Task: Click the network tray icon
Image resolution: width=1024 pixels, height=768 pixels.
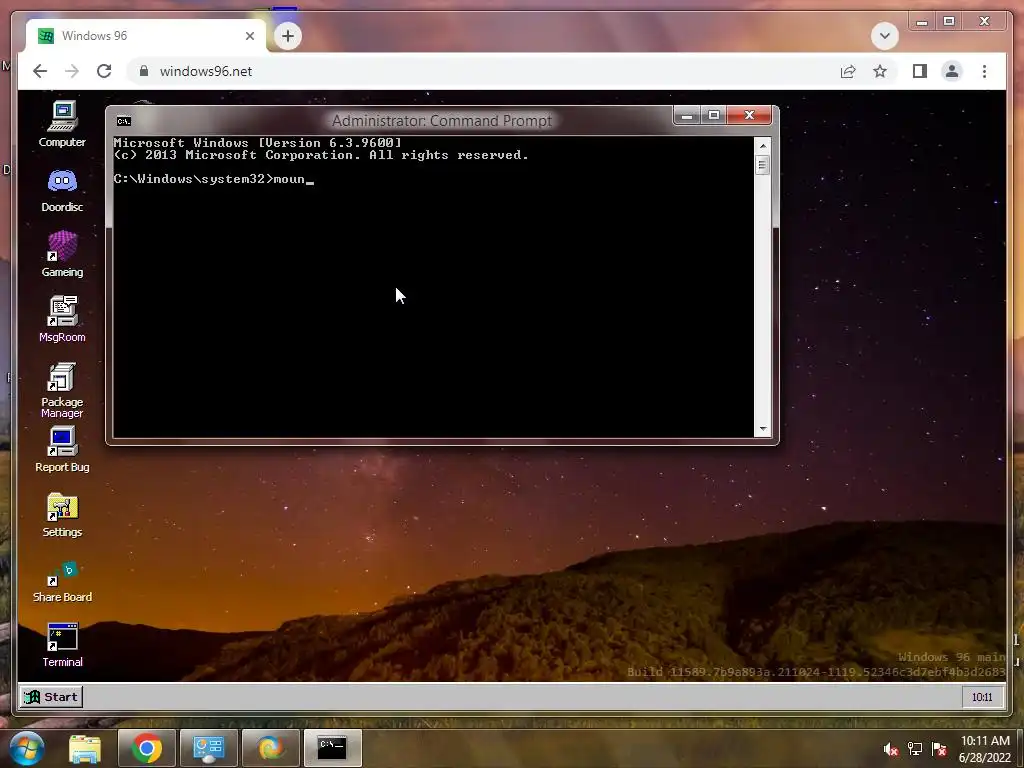Action: (x=915, y=749)
